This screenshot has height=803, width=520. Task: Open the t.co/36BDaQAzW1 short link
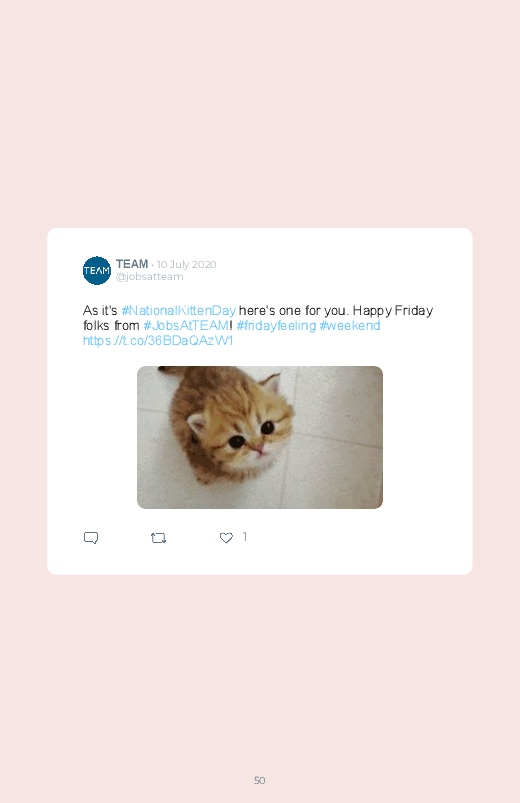point(158,341)
